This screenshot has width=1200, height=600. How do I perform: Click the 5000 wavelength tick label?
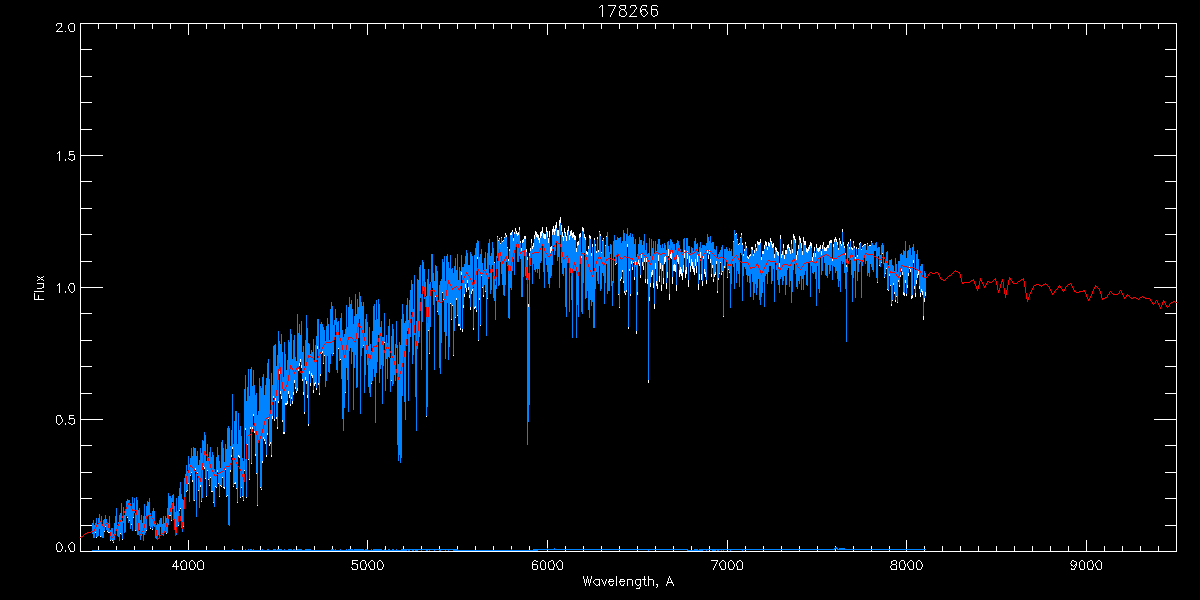(x=368, y=565)
